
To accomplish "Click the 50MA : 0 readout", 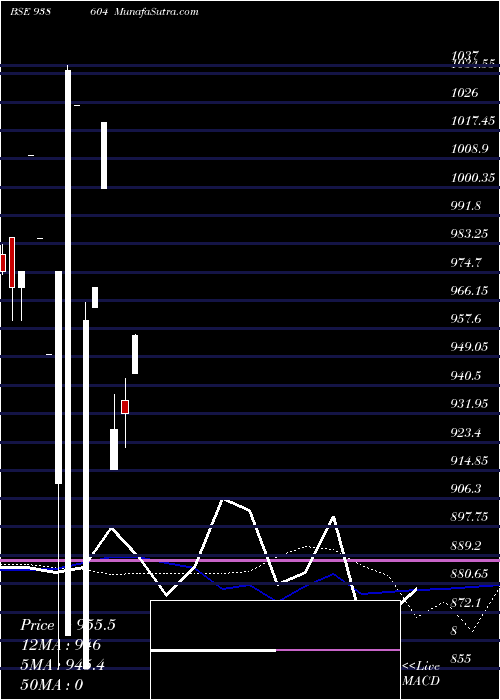I will (51, 684).
